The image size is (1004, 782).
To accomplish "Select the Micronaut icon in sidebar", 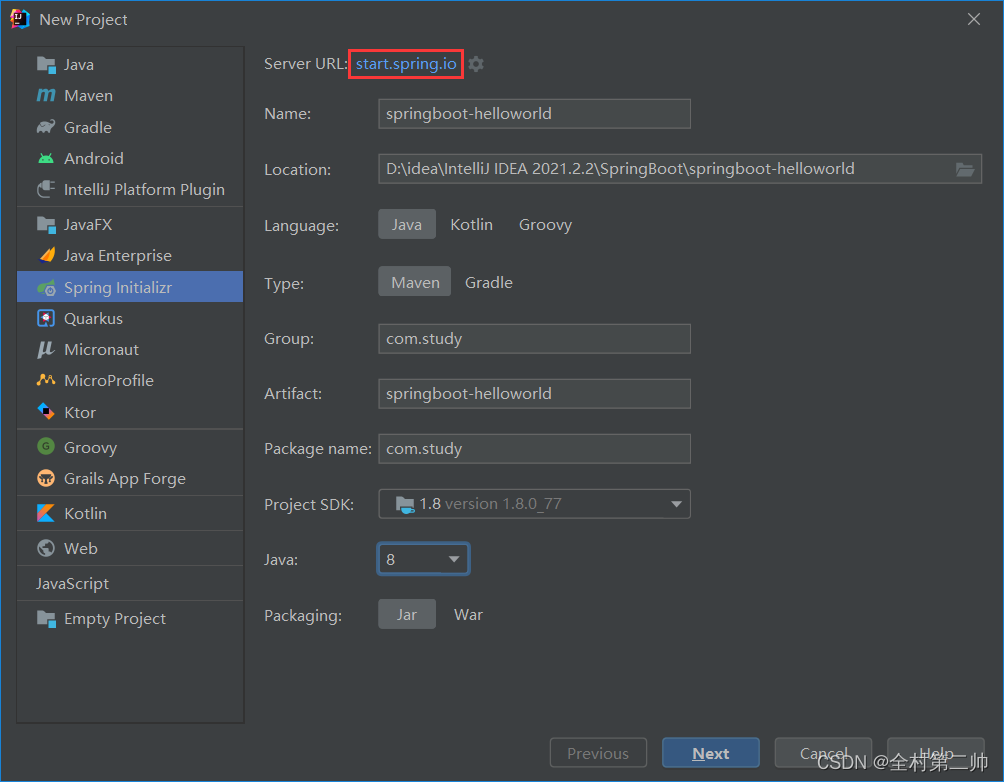I will tap(46, 349).
